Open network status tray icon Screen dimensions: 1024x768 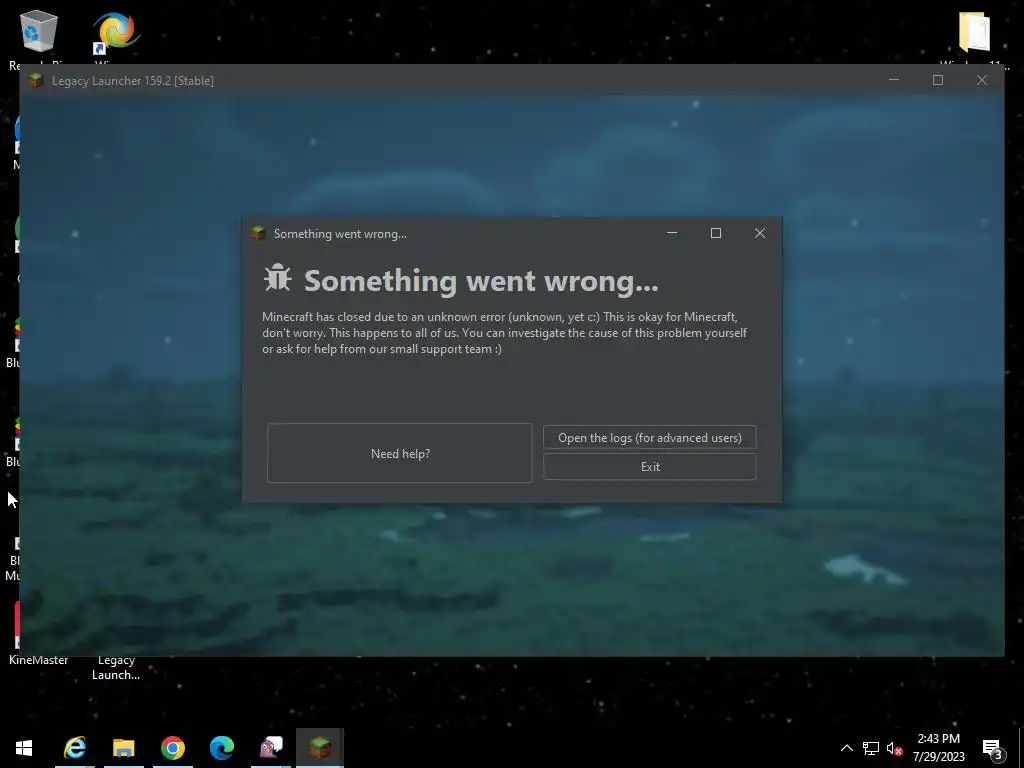coord(871,748)
